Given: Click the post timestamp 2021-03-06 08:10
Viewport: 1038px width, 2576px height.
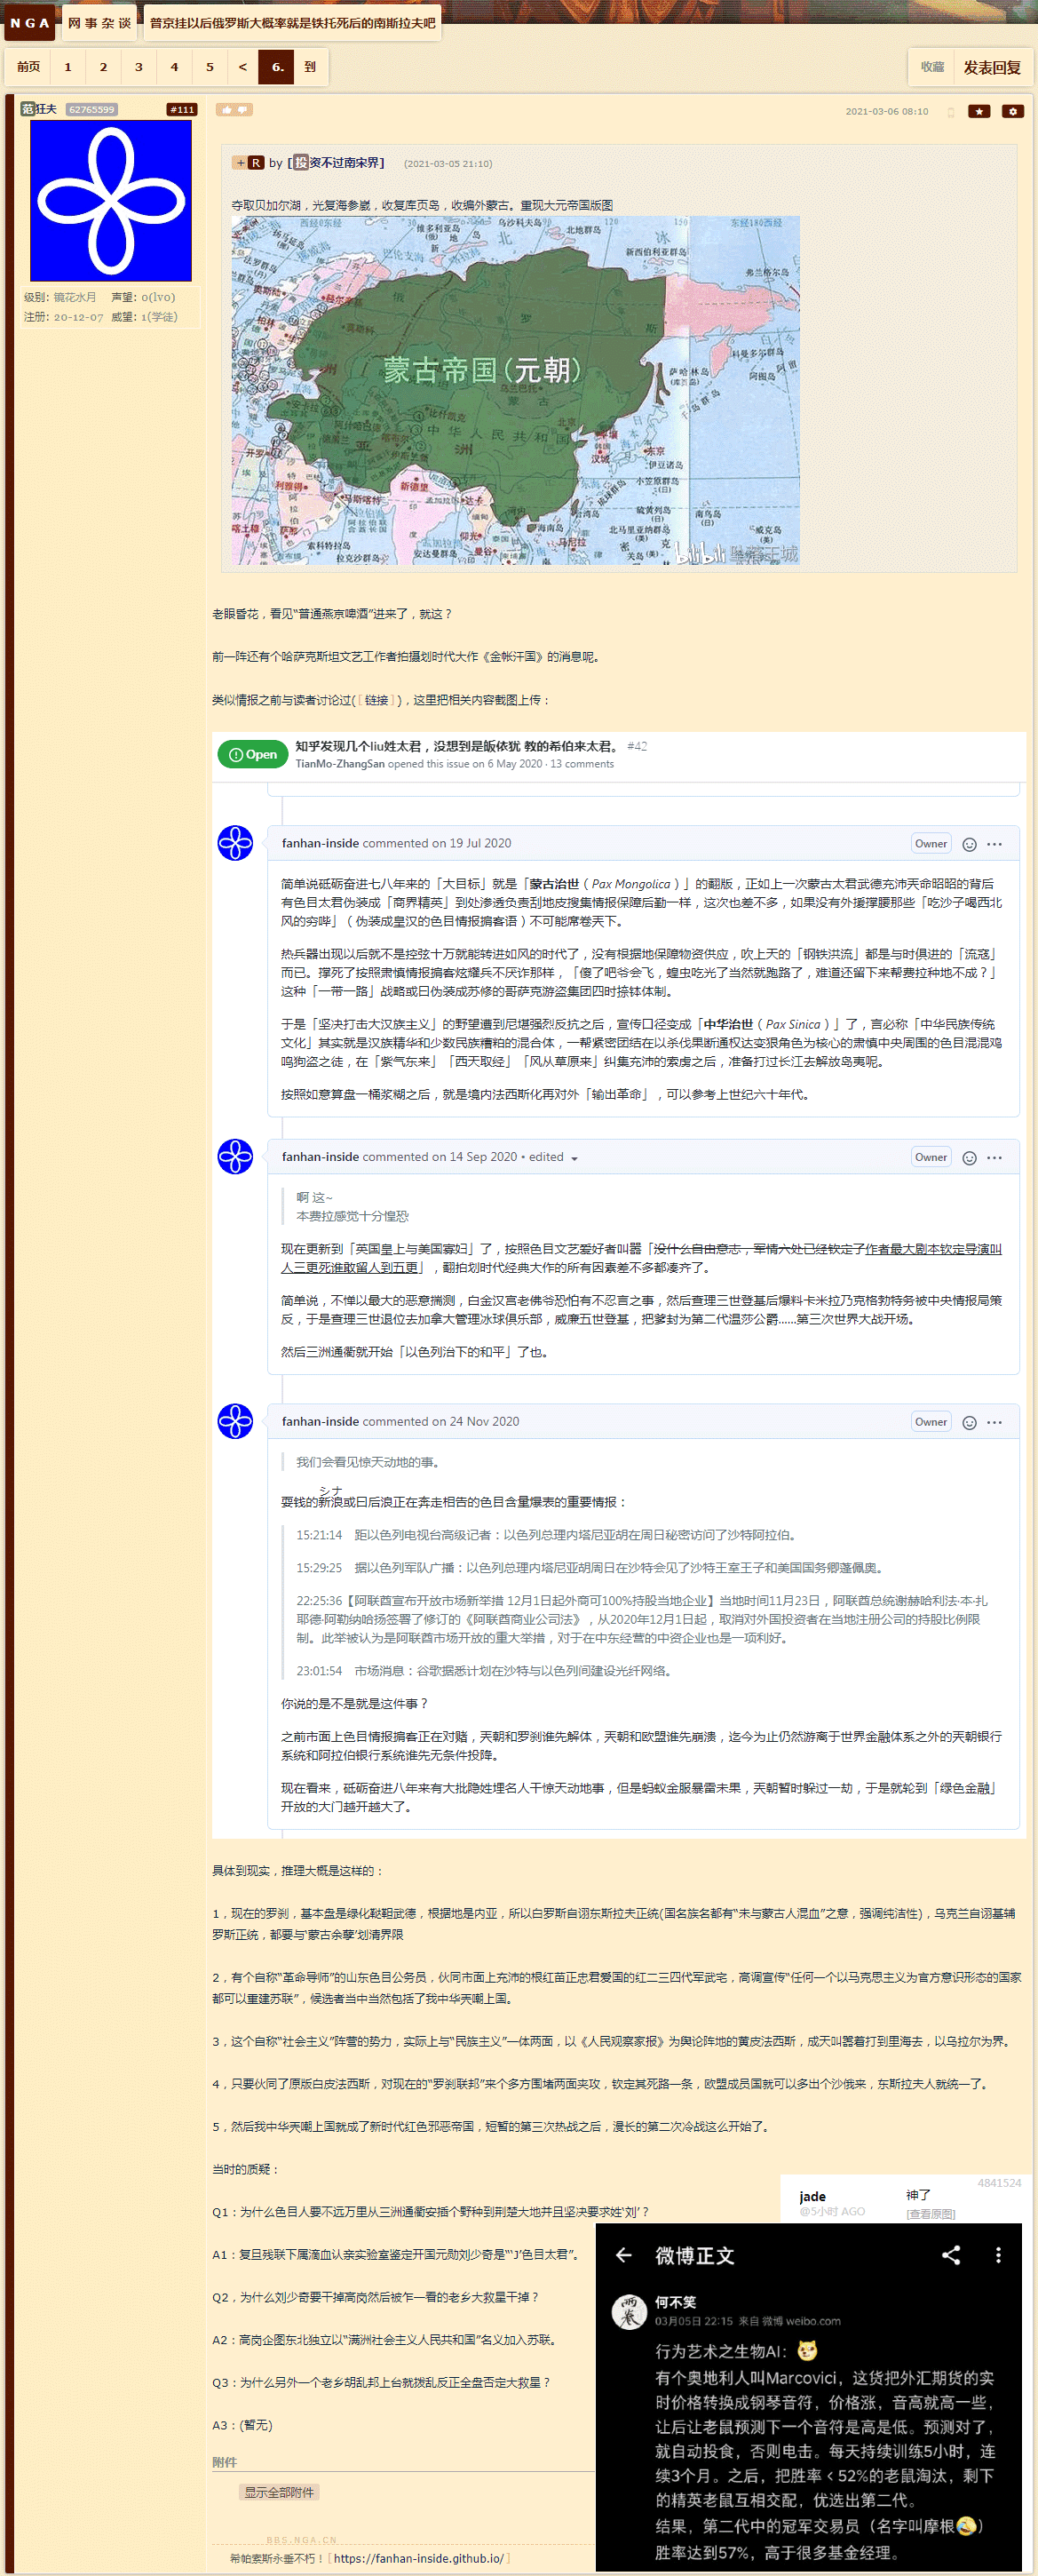Looking at the screenshot, I should pyautogui.click(x=887, y=112).
